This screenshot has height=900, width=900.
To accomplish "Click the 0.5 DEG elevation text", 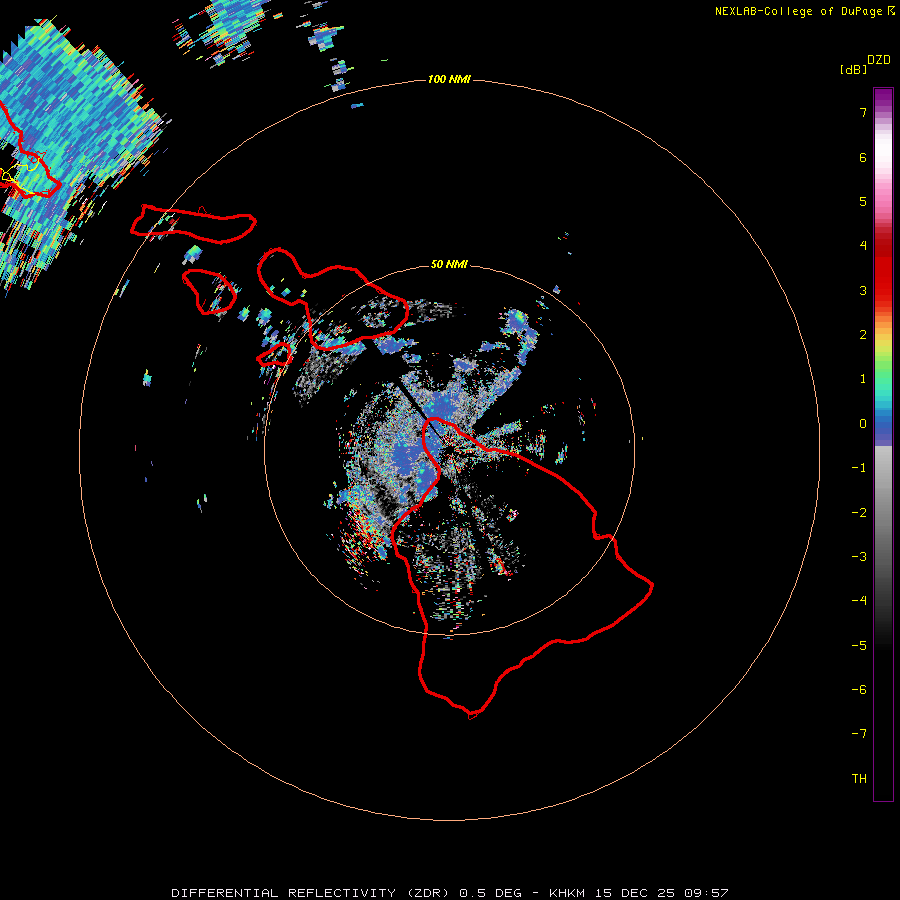I will pyautogui.click(x=490, y=893).
